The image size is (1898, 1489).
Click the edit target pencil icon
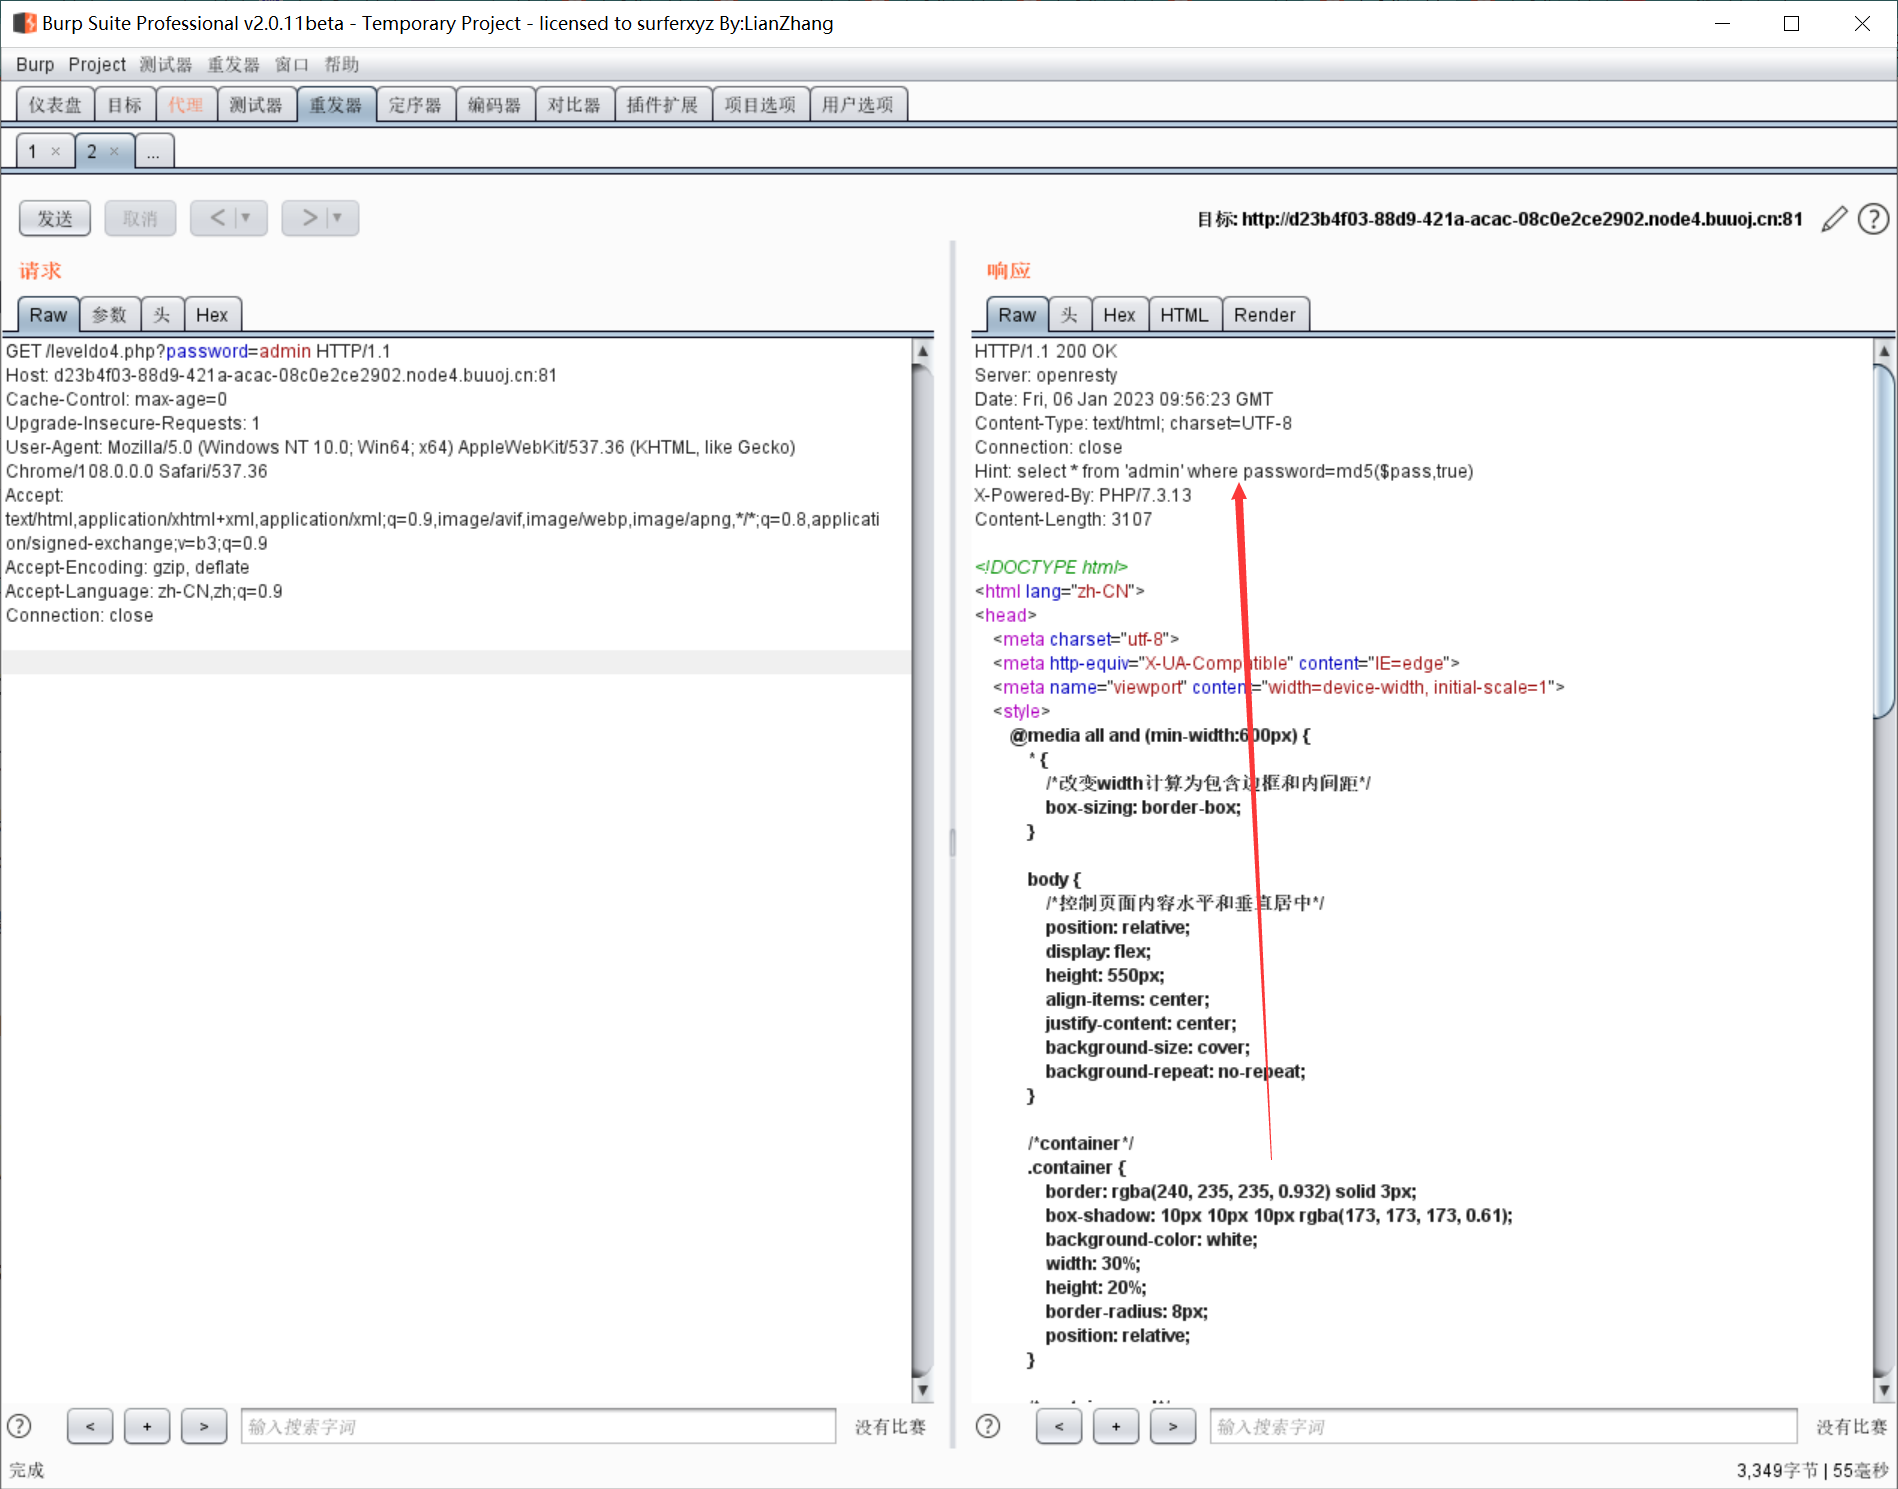coord(1834,219)
